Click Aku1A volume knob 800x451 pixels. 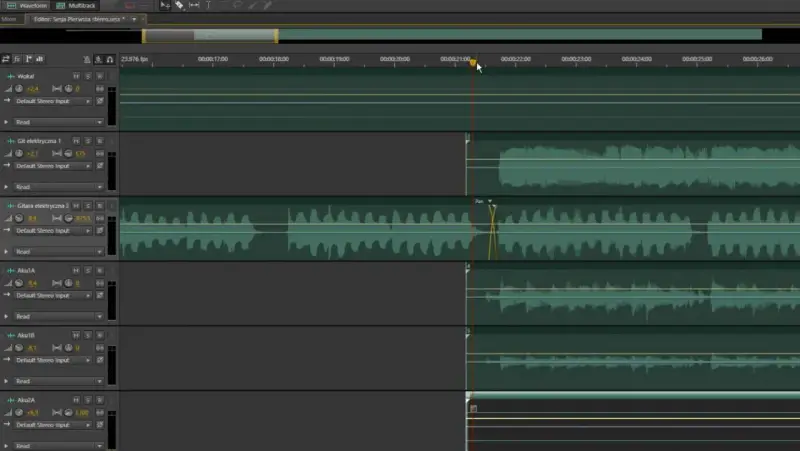coord(19,283)
